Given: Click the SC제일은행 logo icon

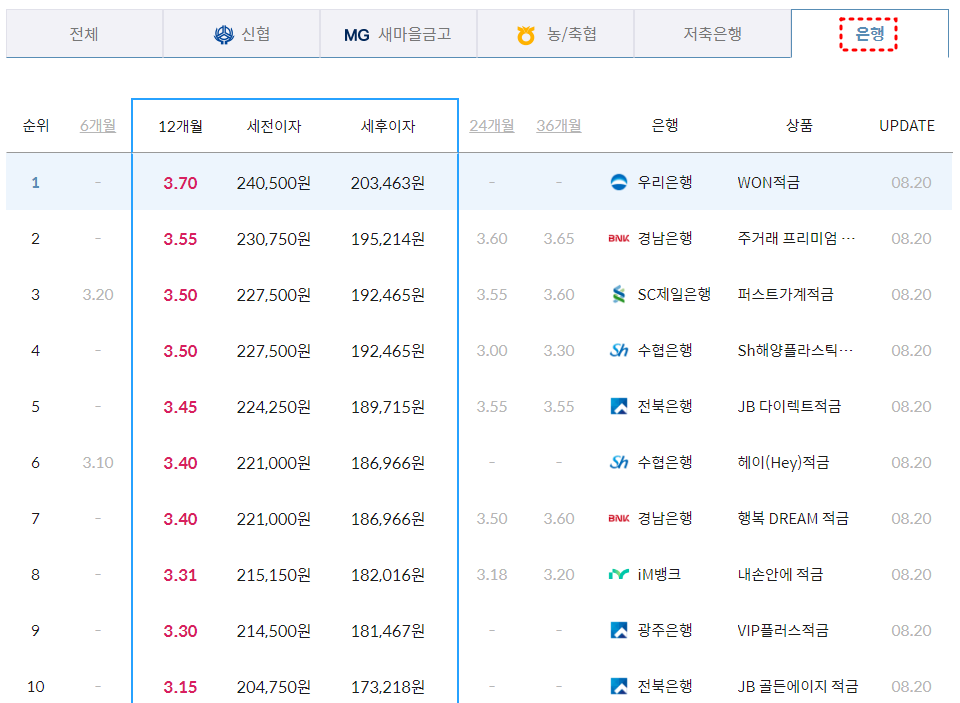Looking at the screenshot, I should click(x=619, y=295).
